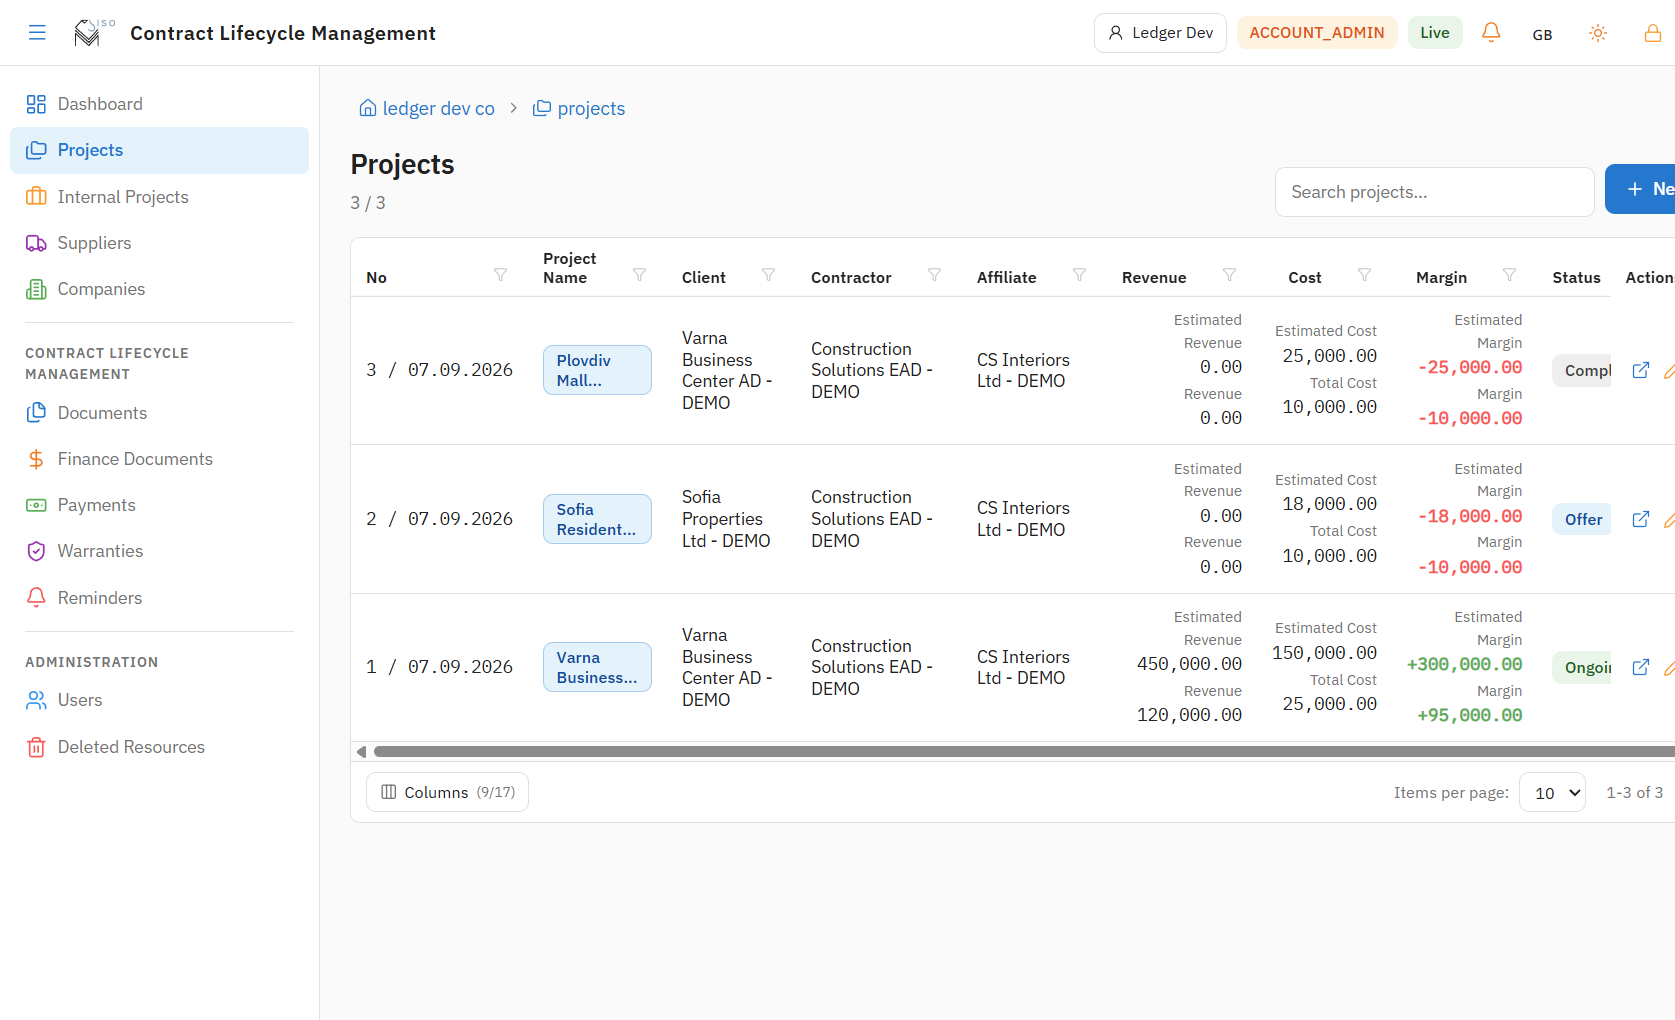
Task: Filter the Client column
Action: click(x=768, y=275)
